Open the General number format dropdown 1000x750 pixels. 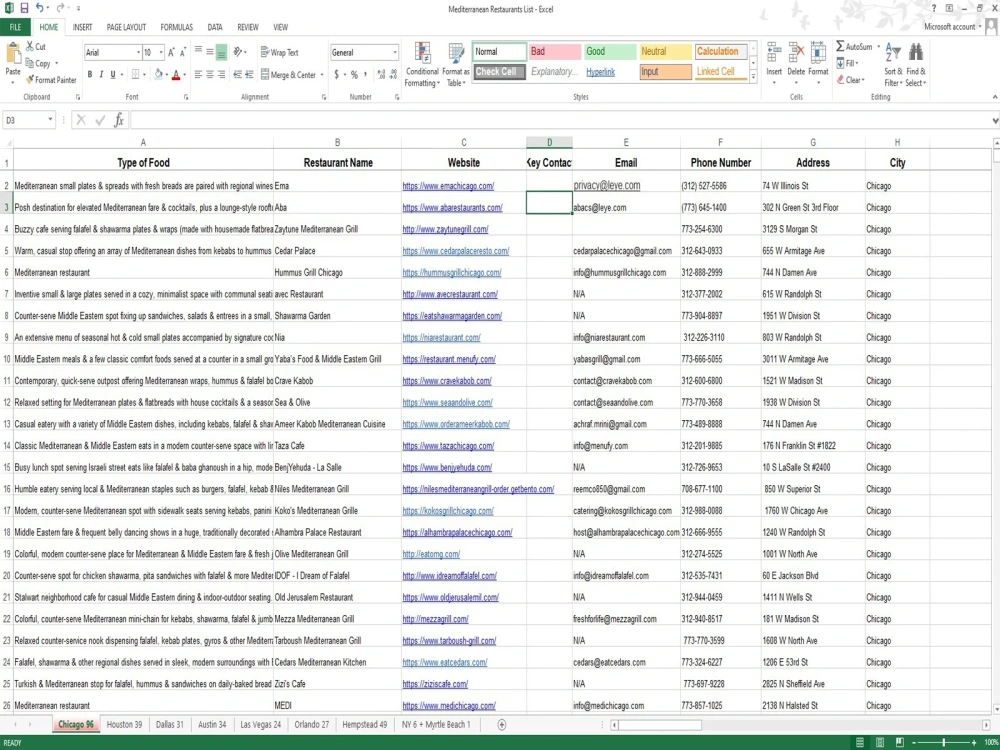click(x=395, y=52)
